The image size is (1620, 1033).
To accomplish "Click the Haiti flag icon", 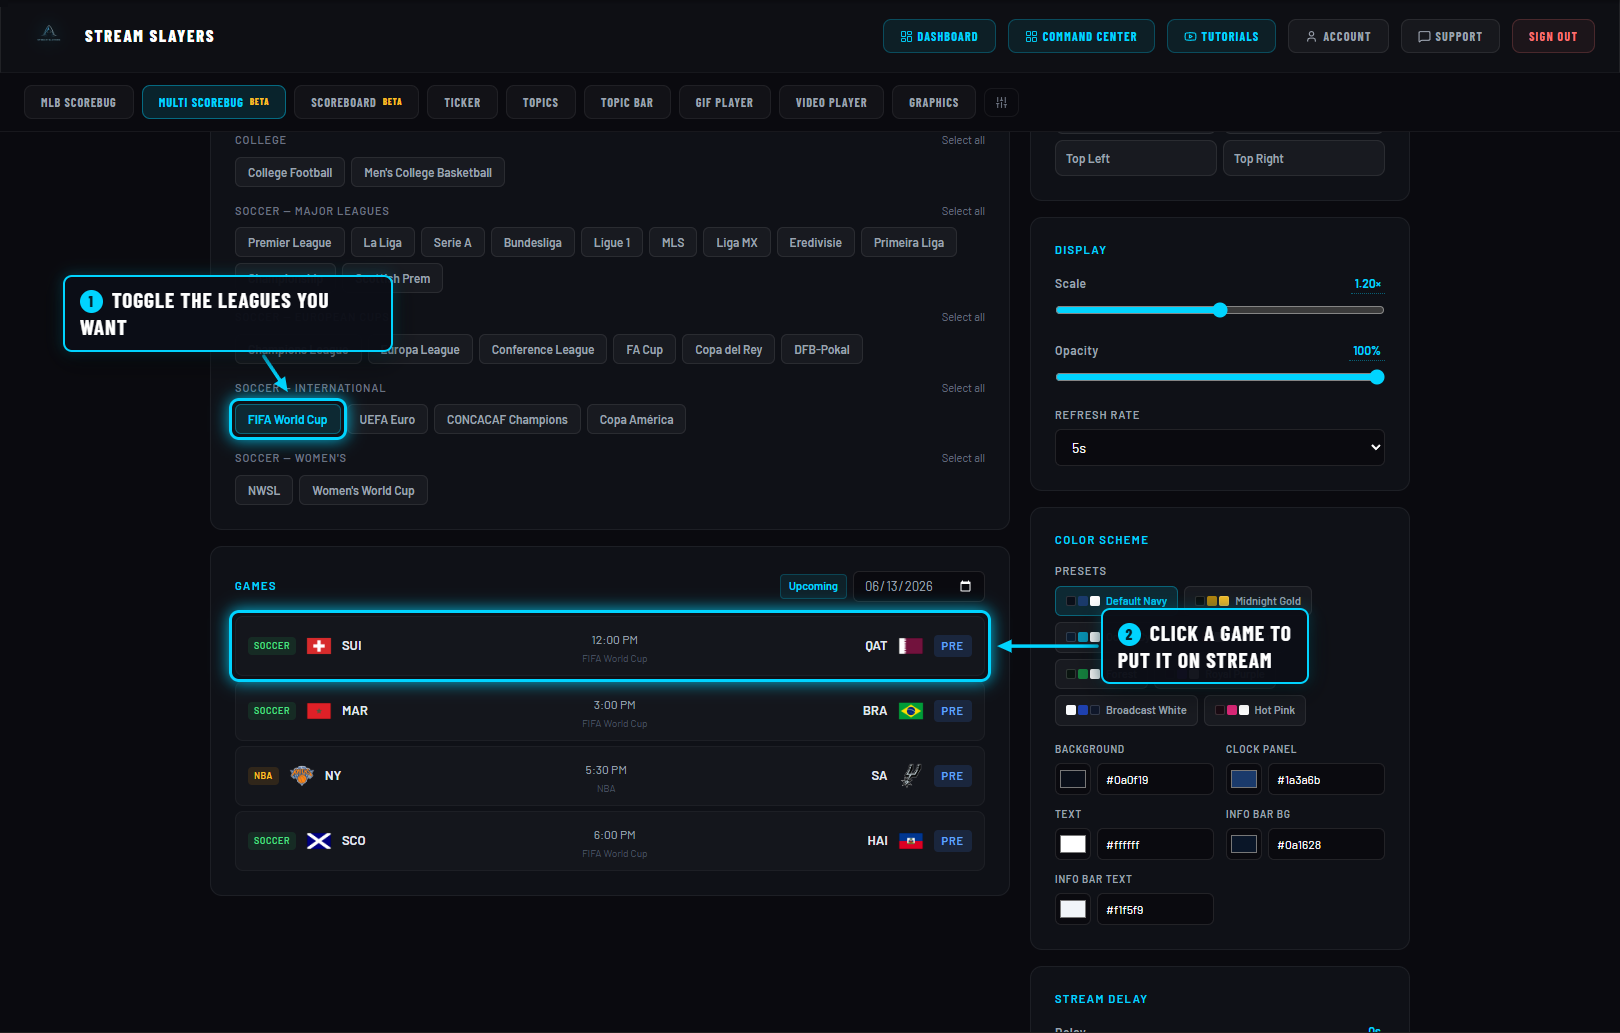I will 911,841.
